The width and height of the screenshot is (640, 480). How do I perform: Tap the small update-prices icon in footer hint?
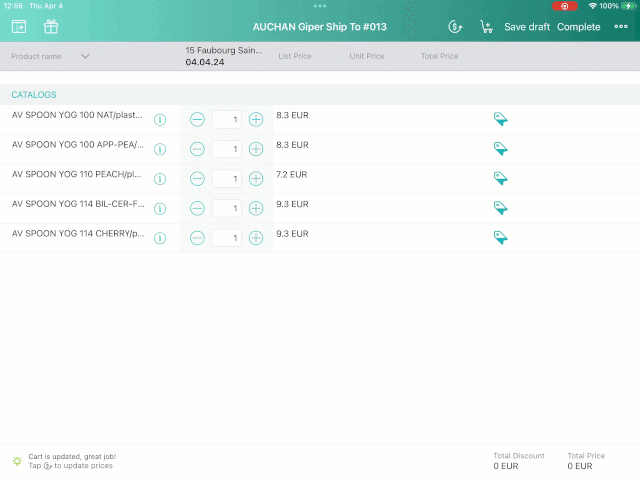click(48, 466)
